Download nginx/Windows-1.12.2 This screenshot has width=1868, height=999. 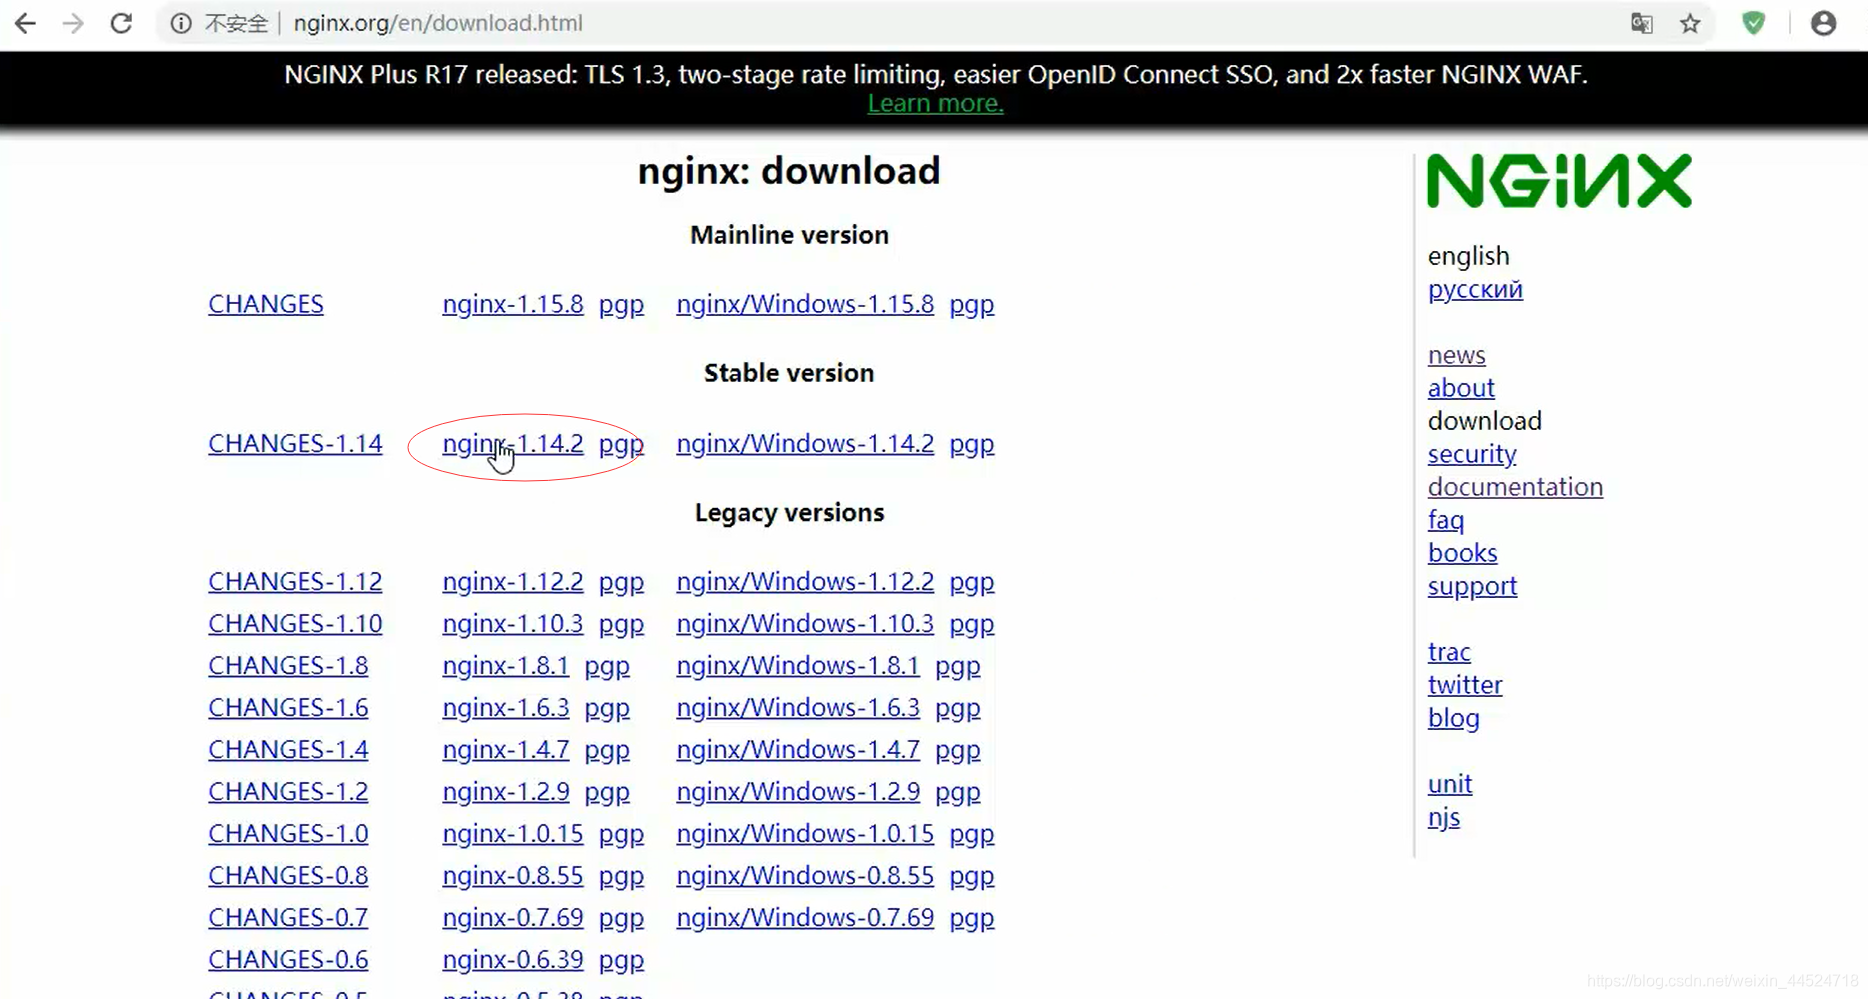coord(805,581)
